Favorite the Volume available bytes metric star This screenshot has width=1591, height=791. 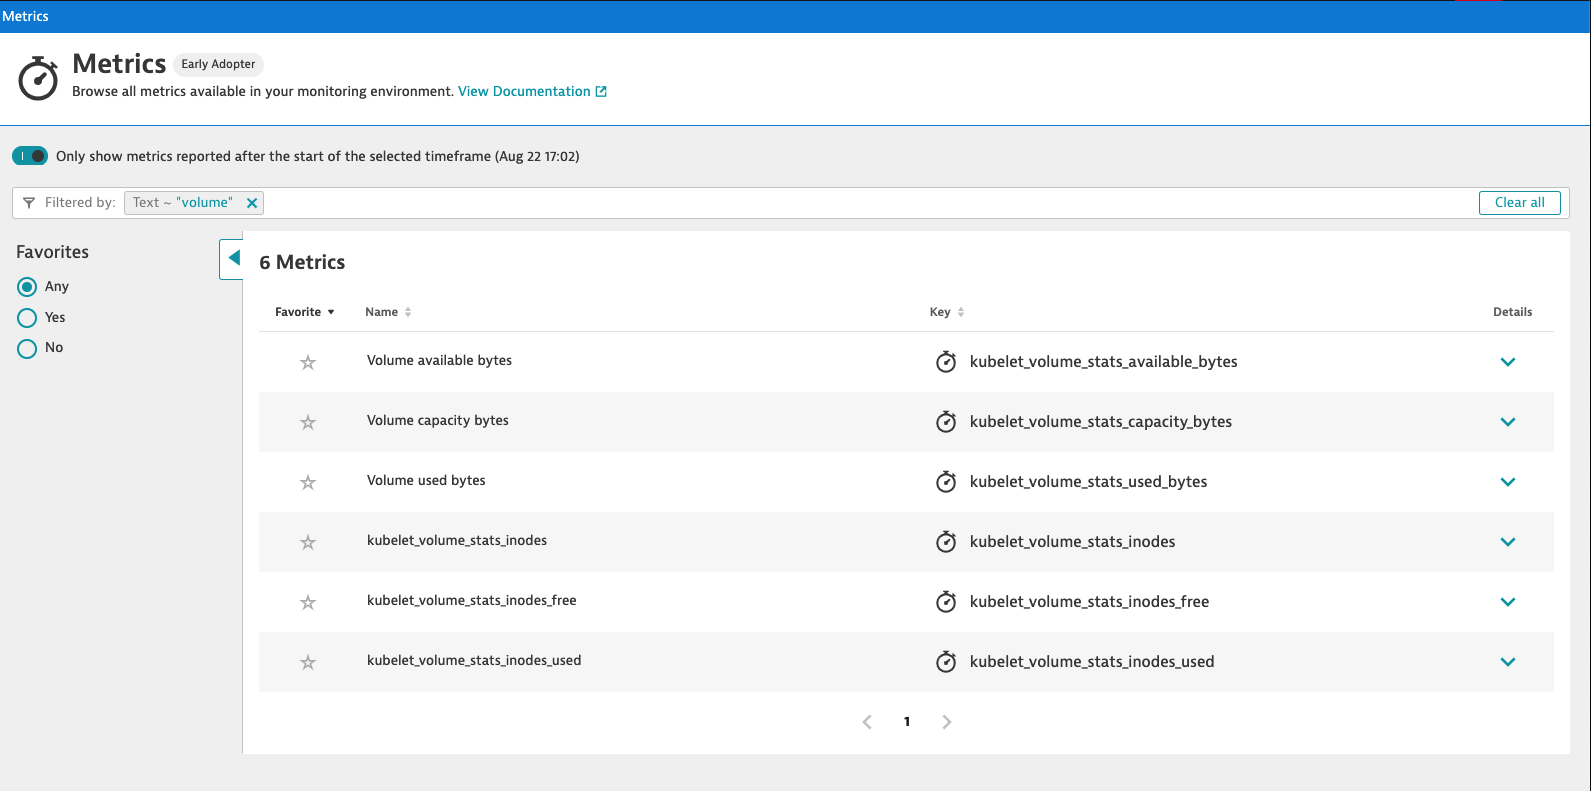tap(308, 362)
